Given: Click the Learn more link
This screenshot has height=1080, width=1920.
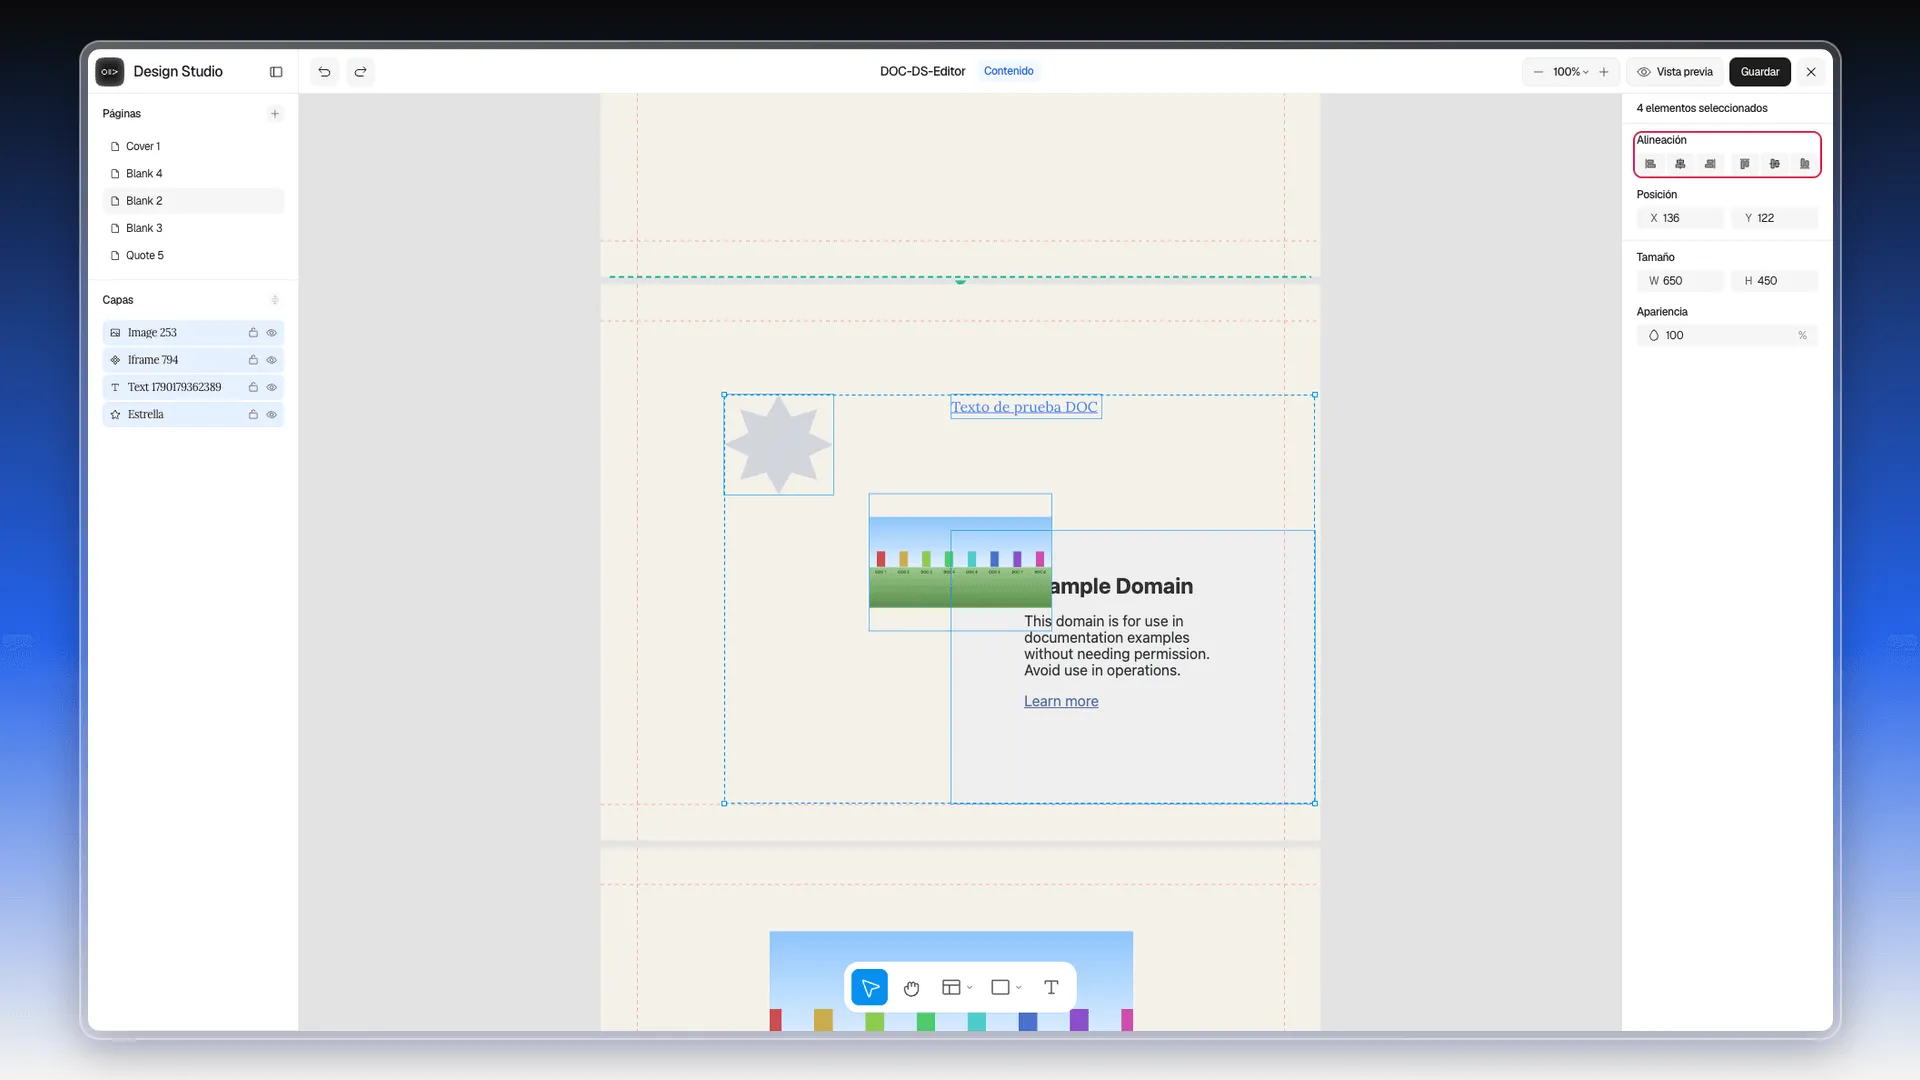Looking at the screenshot, I should (x=1061, y=702).
